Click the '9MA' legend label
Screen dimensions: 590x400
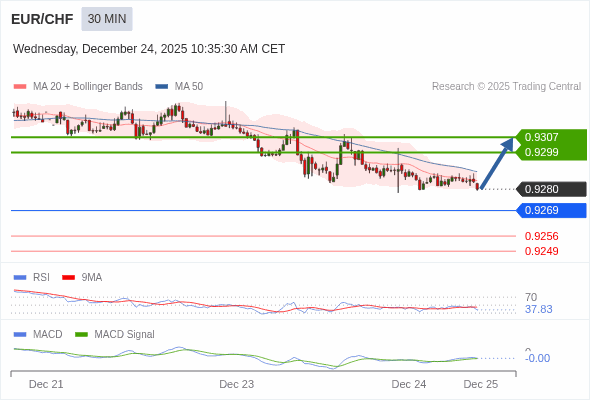pos(92,278)
